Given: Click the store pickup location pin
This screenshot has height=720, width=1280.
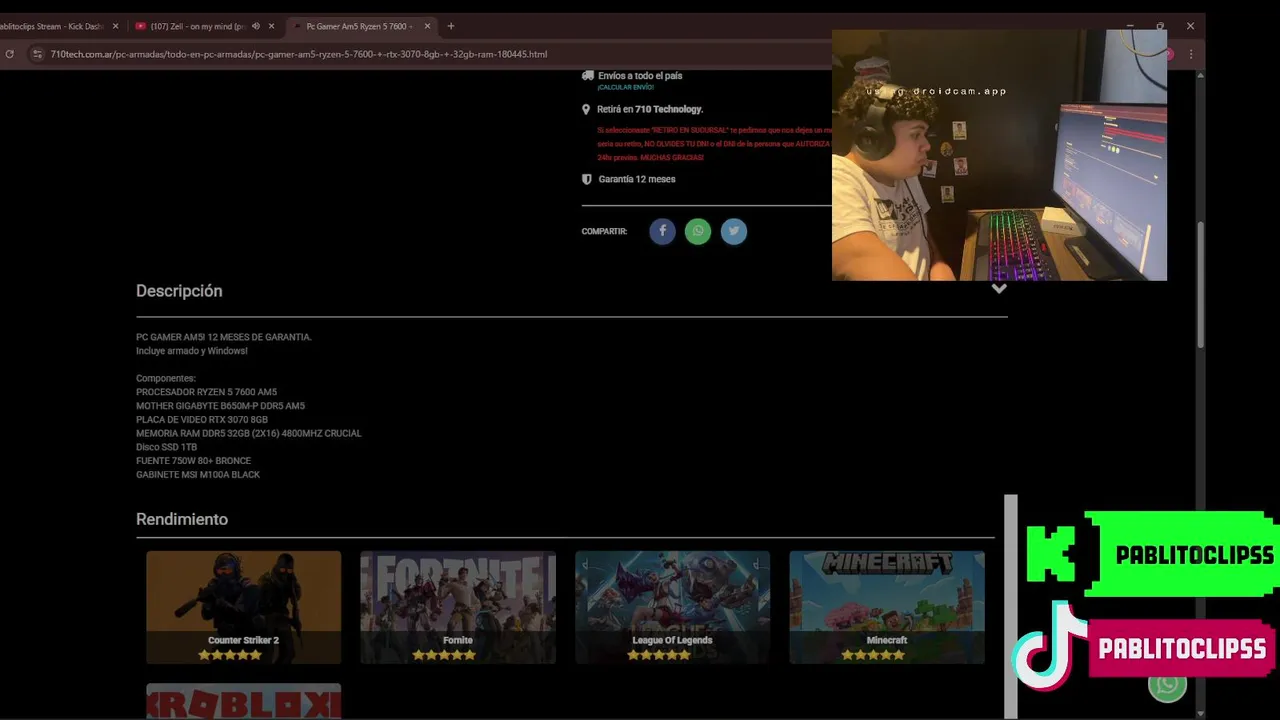Looking at the screenshot, I should (x=586, y=109).
